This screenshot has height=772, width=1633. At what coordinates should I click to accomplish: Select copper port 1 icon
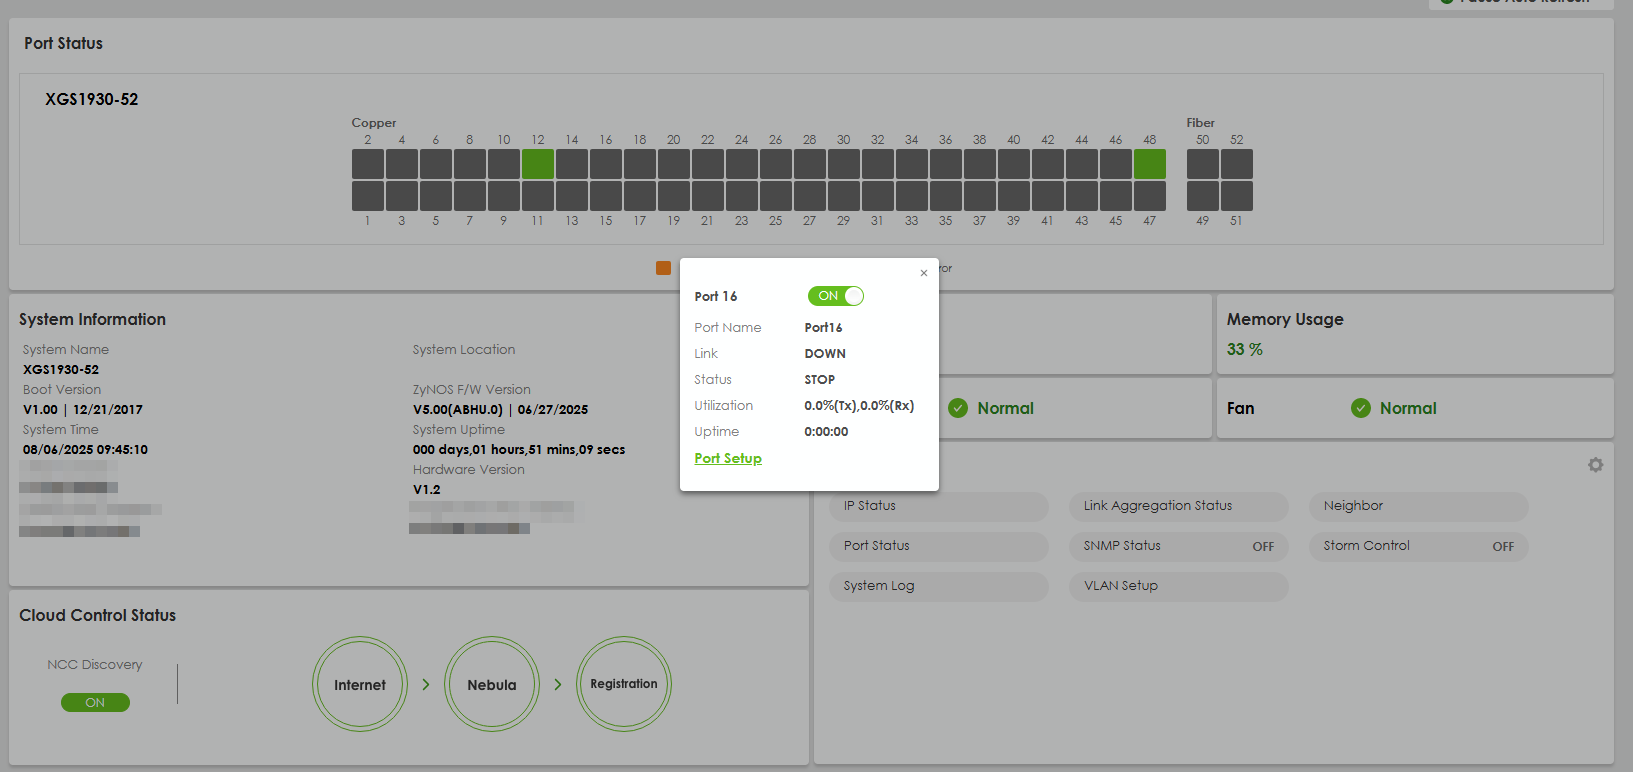pos(368,196)
